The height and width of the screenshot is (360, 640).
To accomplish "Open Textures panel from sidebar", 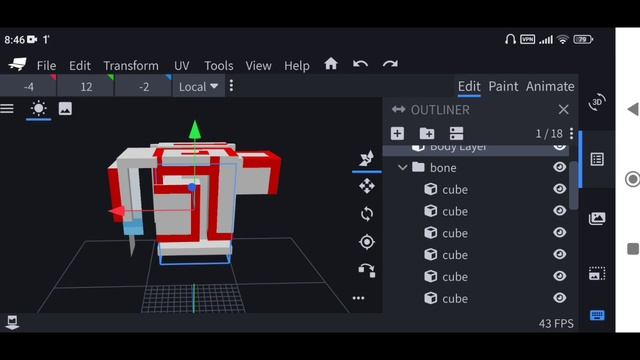I will (597, 218).
